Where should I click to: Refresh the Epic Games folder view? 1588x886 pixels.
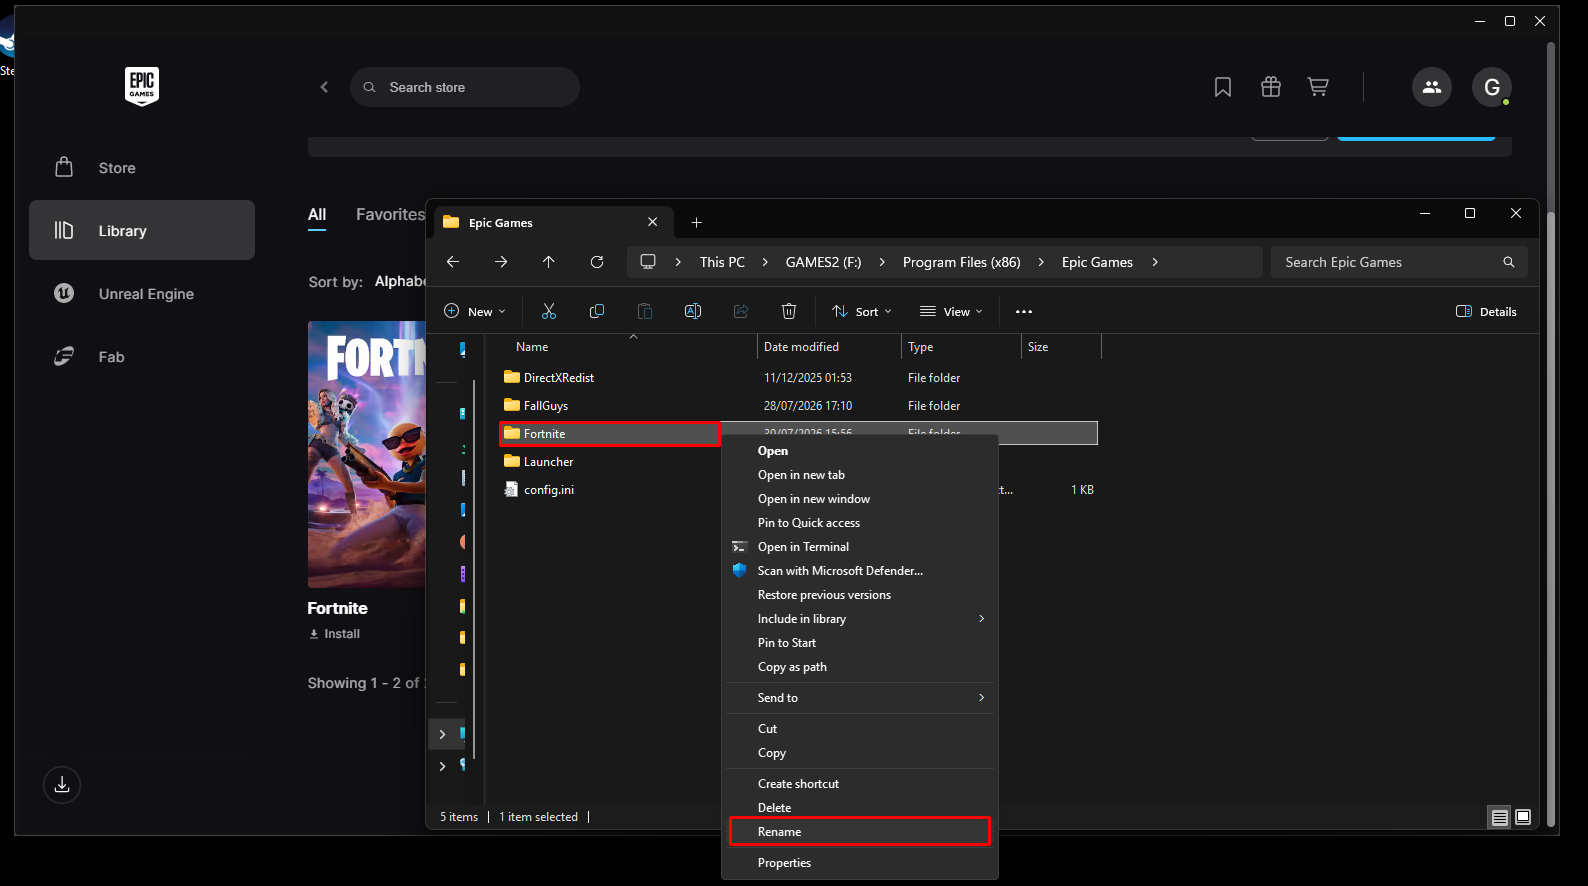coord(597,262)
